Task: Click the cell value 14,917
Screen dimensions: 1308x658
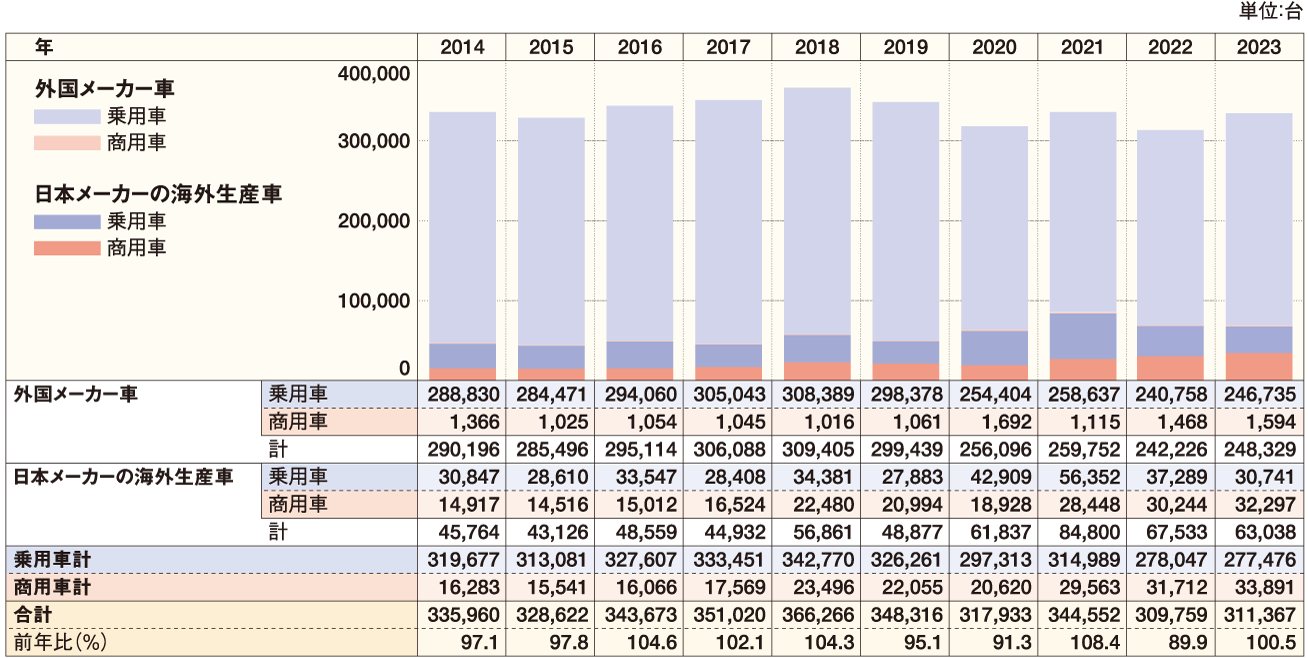Action: [x=471, y=504]
